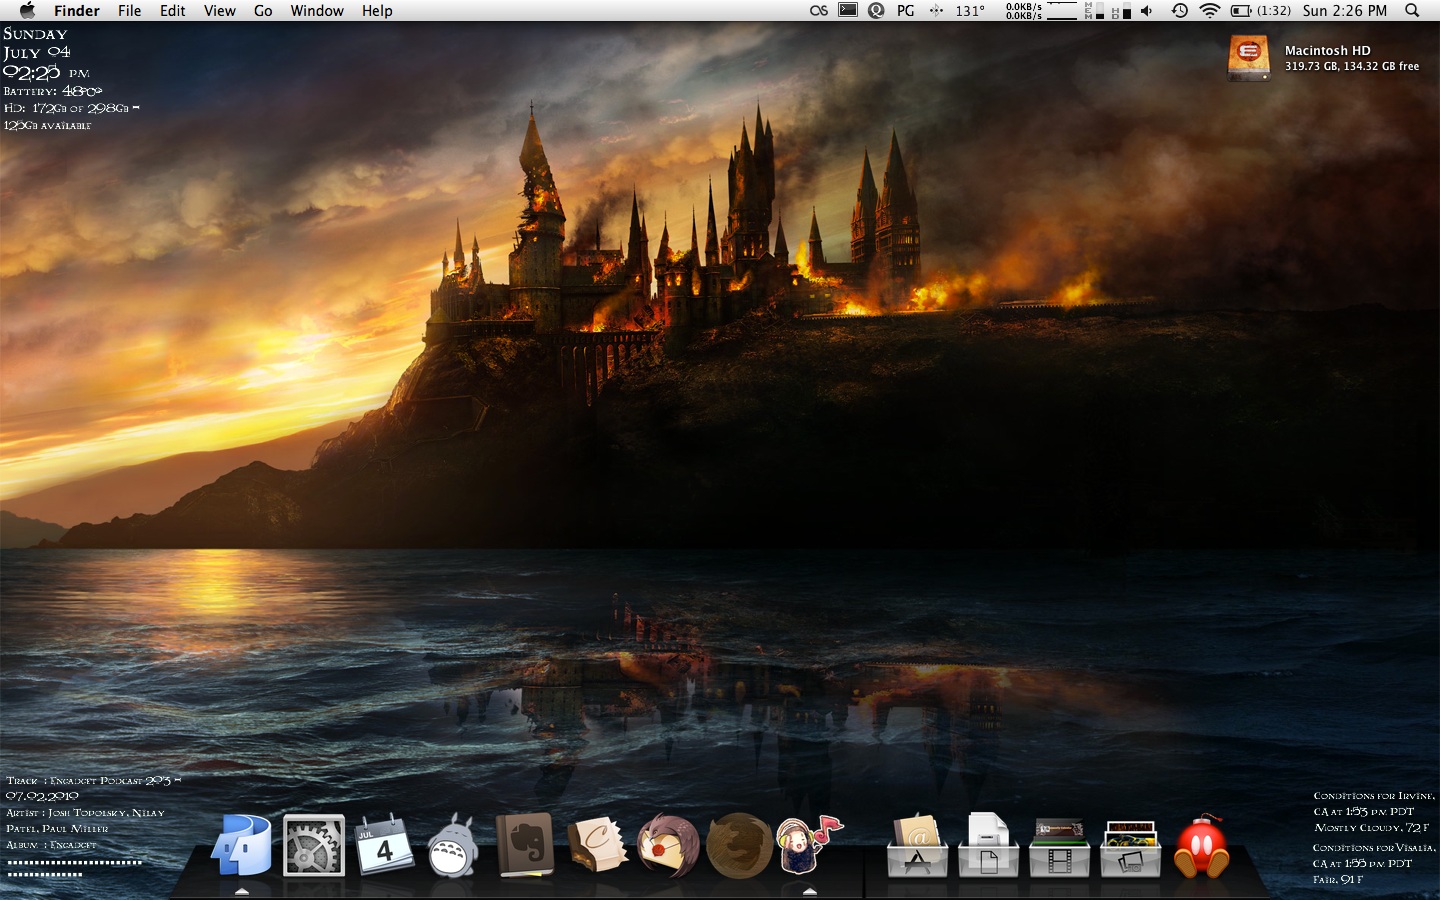This screenshot has width=1440, height=900.
Task: Open System Preferences gear icon in Dock
Action: (314, 845)
